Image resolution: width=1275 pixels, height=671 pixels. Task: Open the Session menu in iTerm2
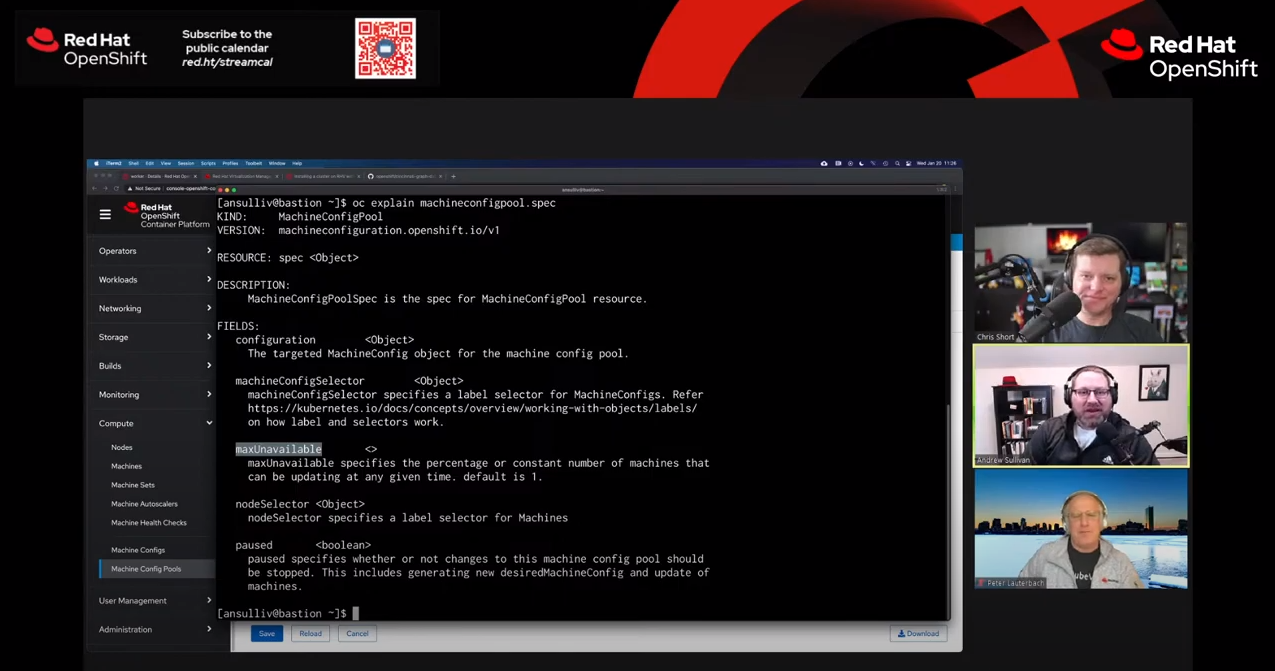[185, 163]
